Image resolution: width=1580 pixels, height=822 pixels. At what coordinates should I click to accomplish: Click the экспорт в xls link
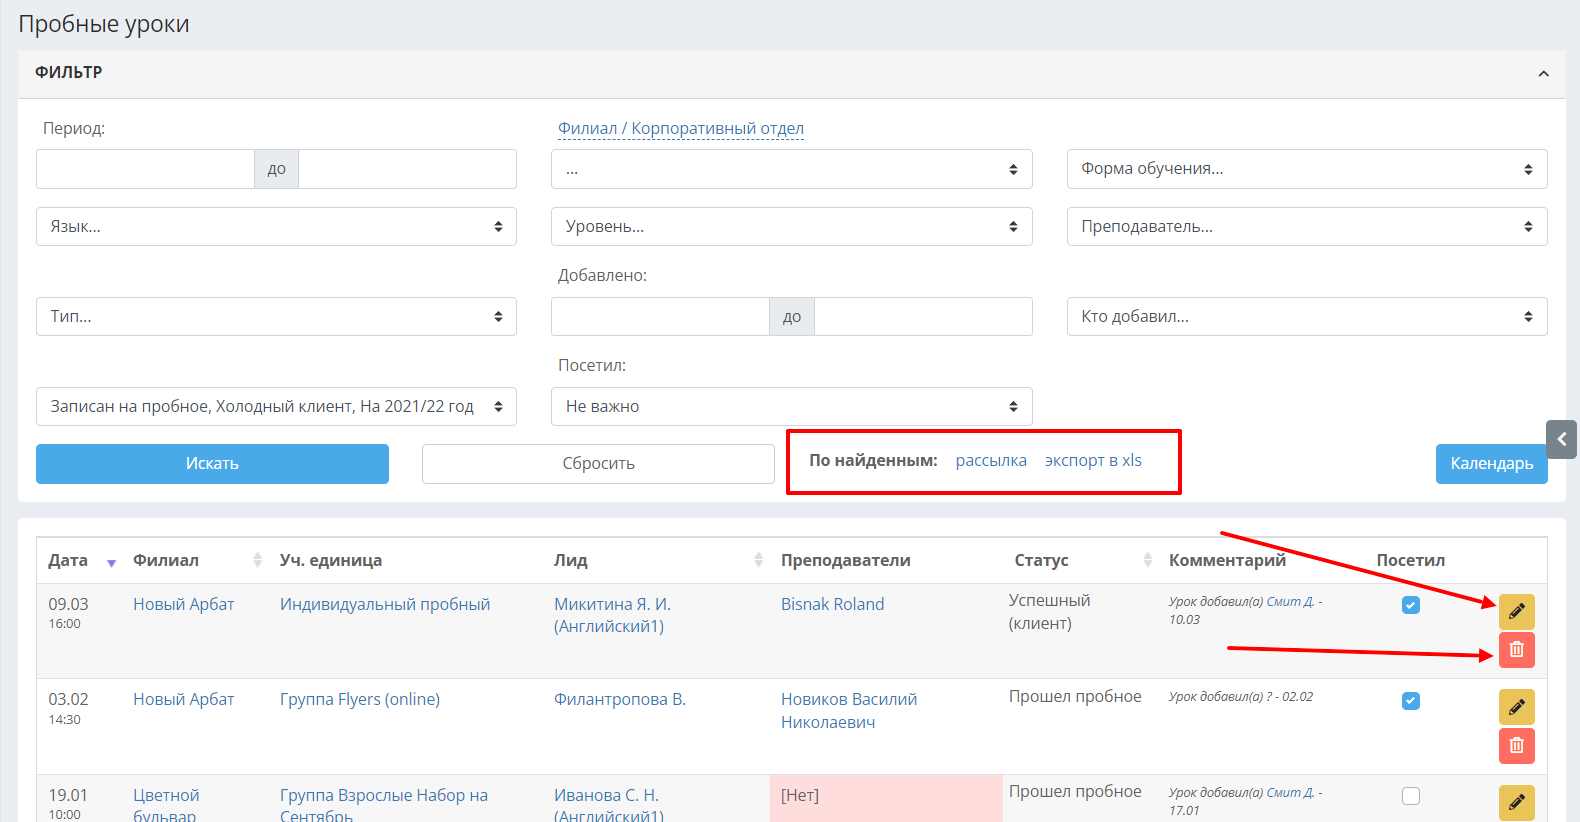(1093, 461)
